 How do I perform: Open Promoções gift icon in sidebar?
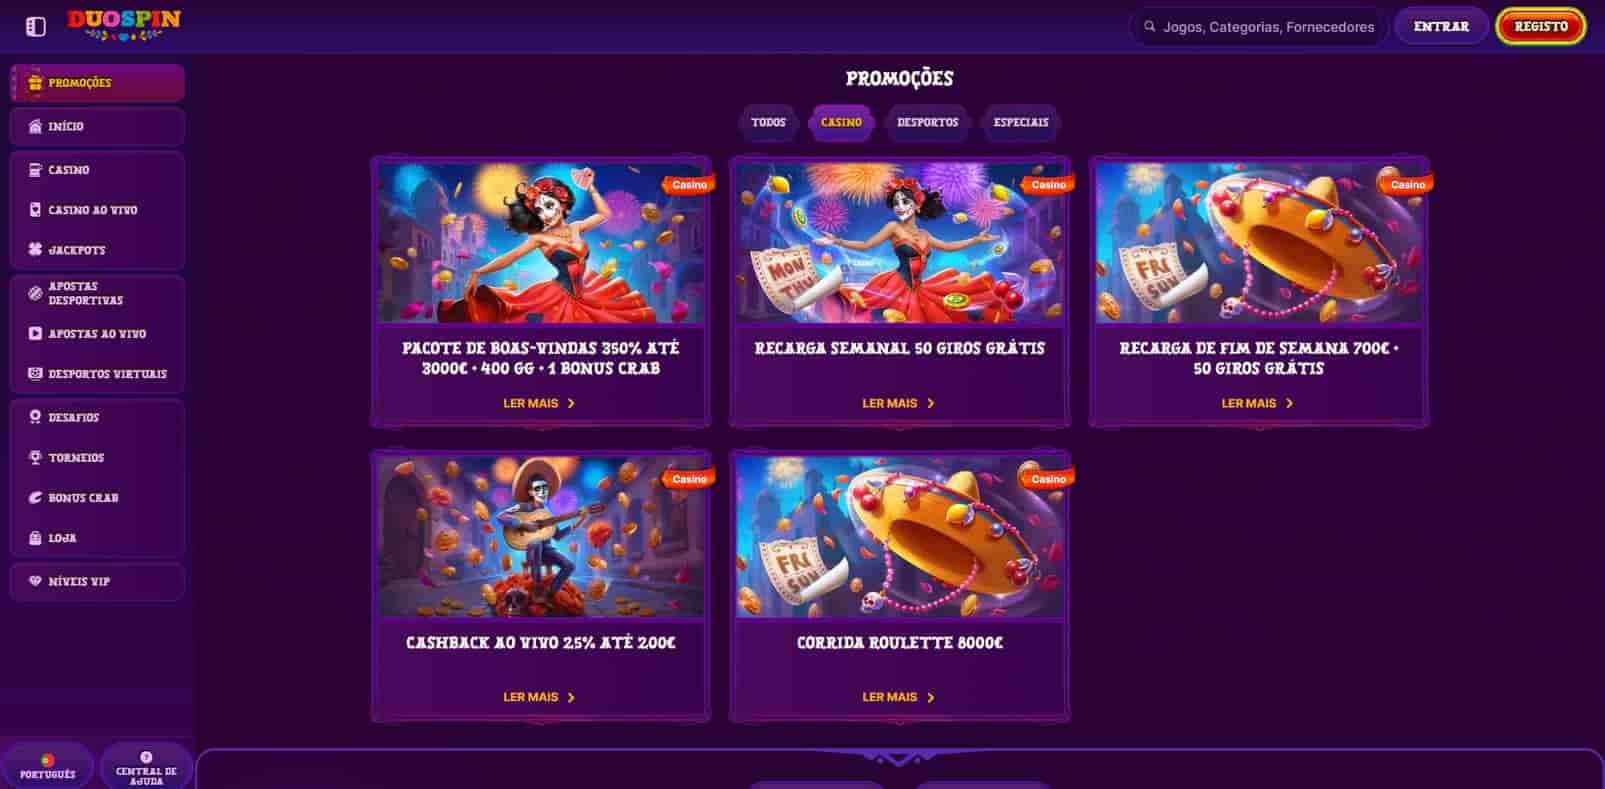[x=36, y=83]
